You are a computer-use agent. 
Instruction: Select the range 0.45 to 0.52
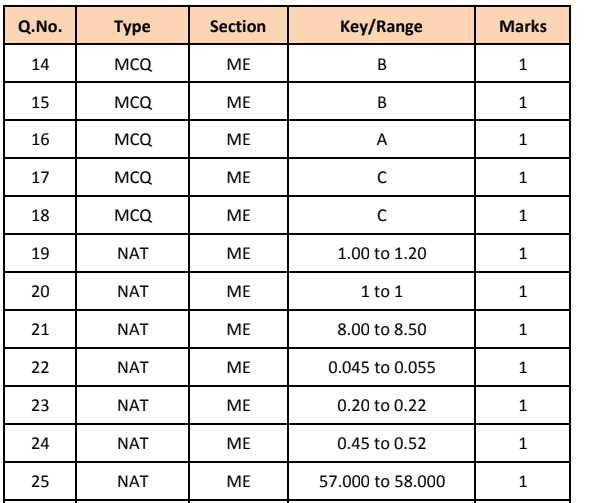[381, 443]
